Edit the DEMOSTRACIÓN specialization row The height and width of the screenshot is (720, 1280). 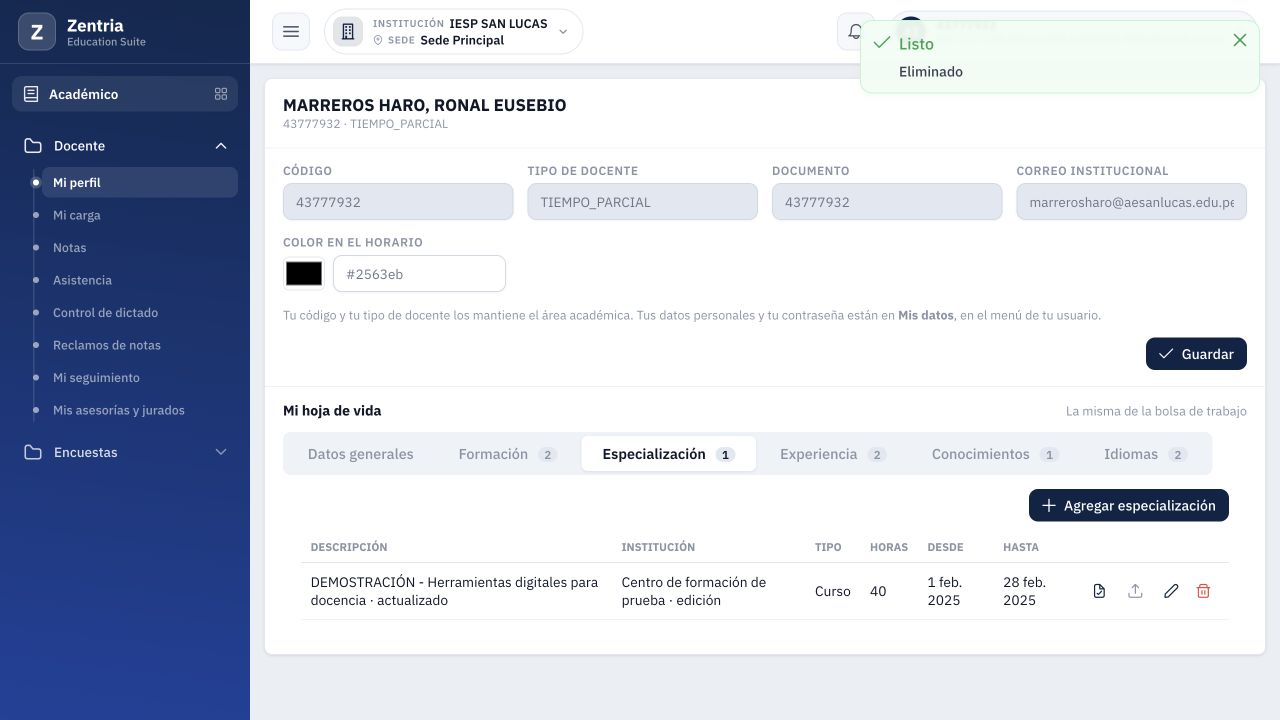1171,591
